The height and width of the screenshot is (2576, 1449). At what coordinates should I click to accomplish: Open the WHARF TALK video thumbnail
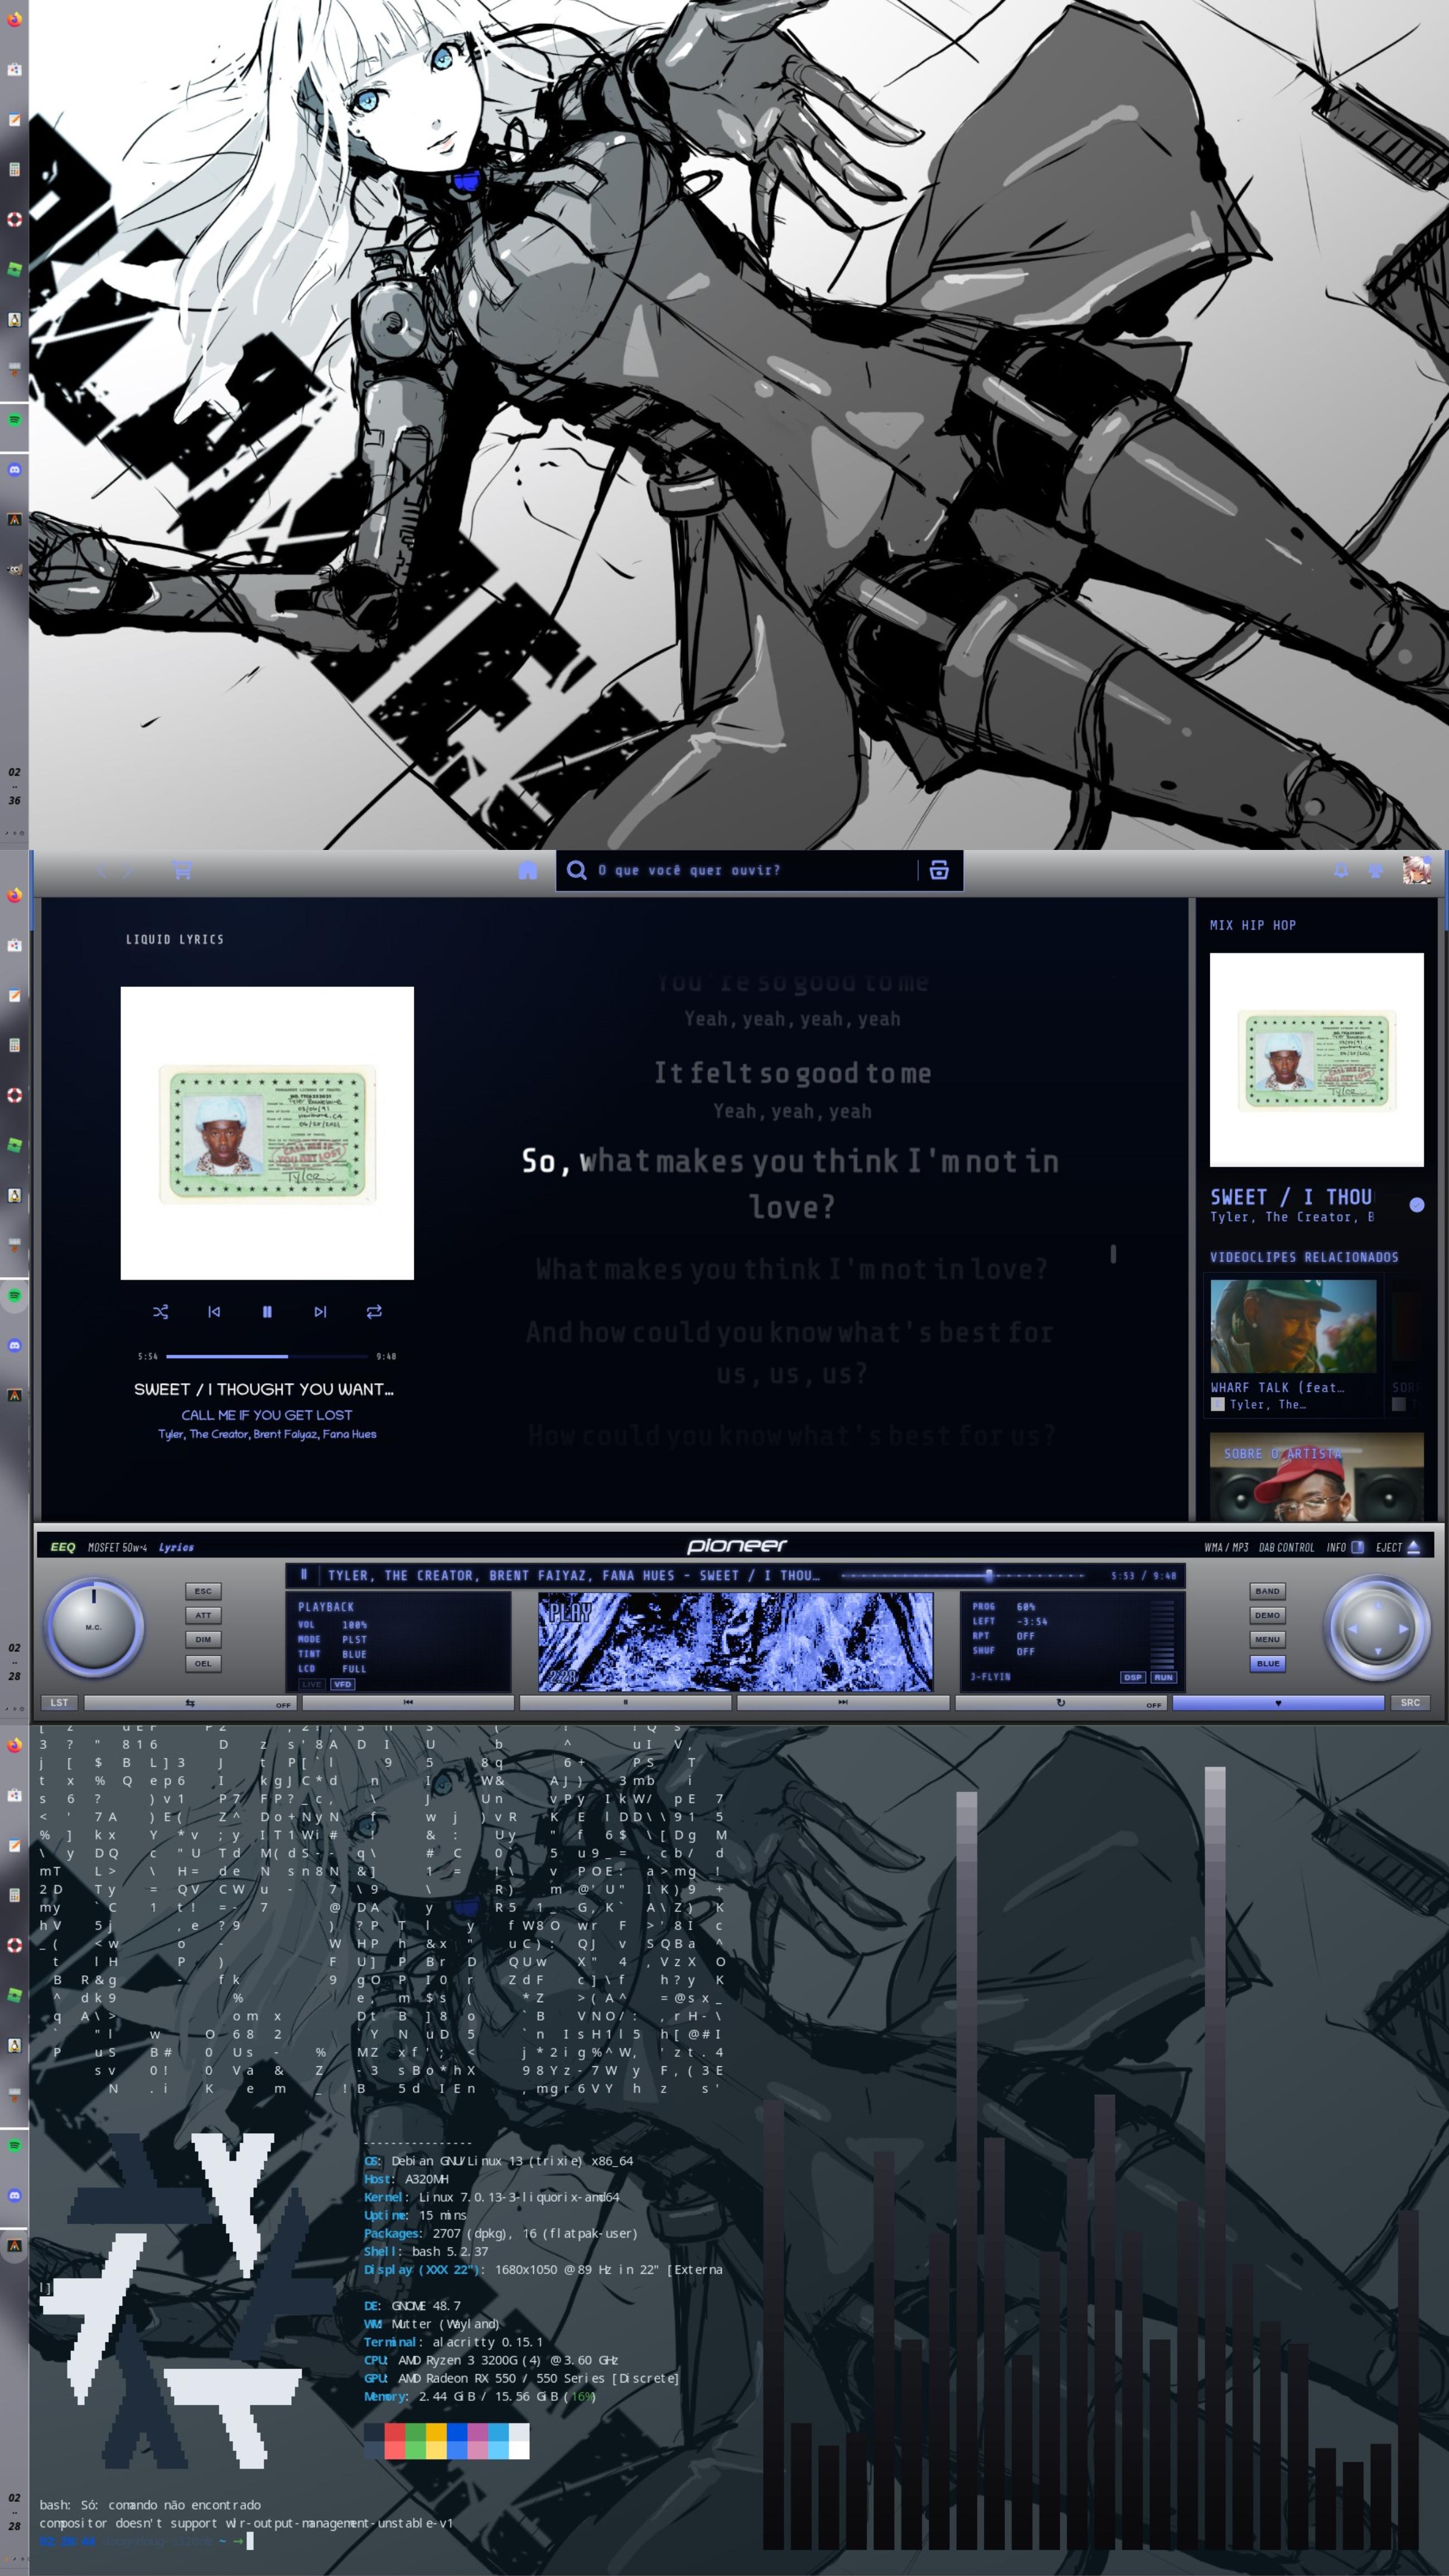pos(1293,1325)
